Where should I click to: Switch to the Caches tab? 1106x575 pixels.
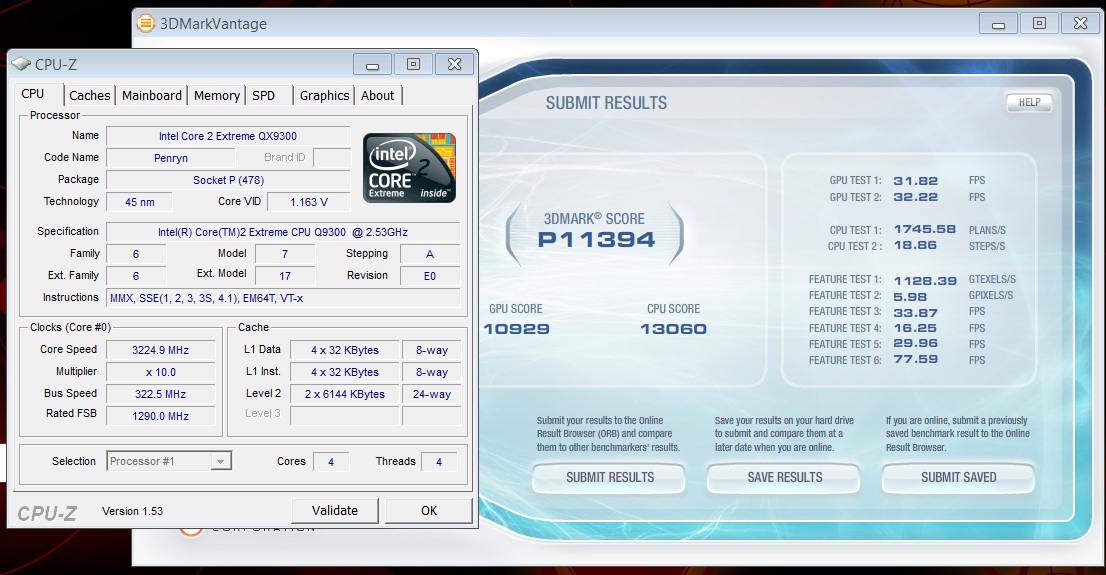[90, 96]
